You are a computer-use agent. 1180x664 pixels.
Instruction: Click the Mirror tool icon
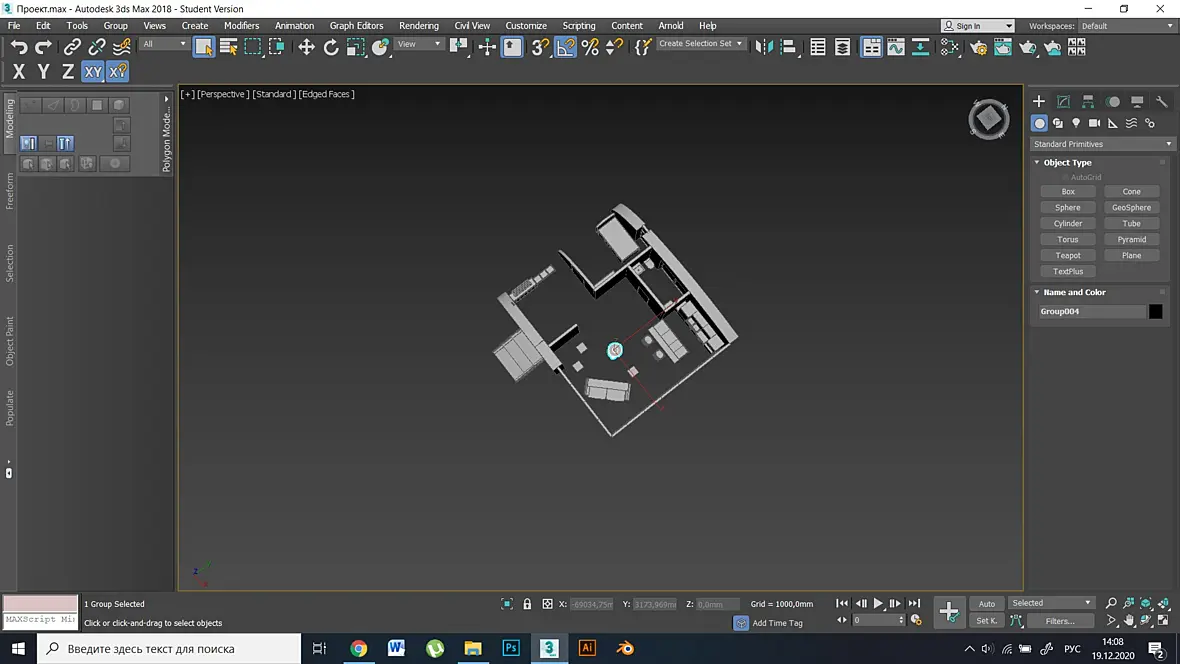pyautogui.click(x=764, y=47)
